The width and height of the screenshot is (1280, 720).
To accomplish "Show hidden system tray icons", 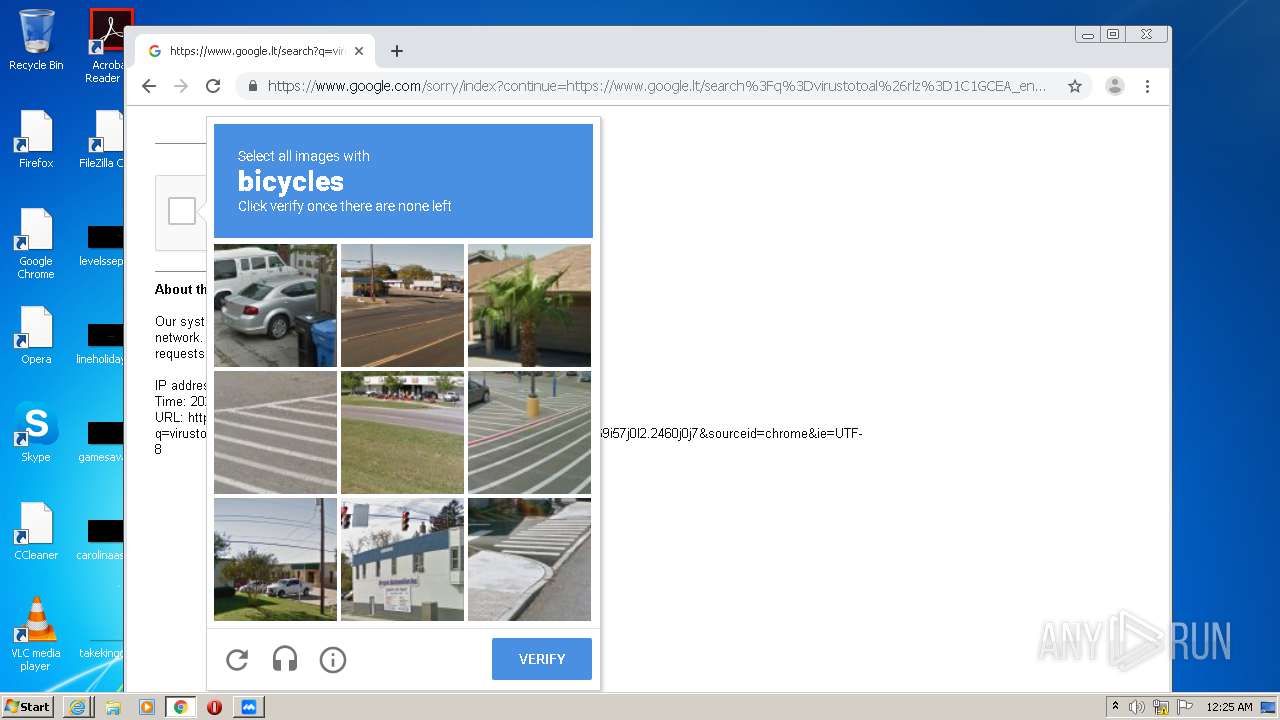I will coord(1115,707).
